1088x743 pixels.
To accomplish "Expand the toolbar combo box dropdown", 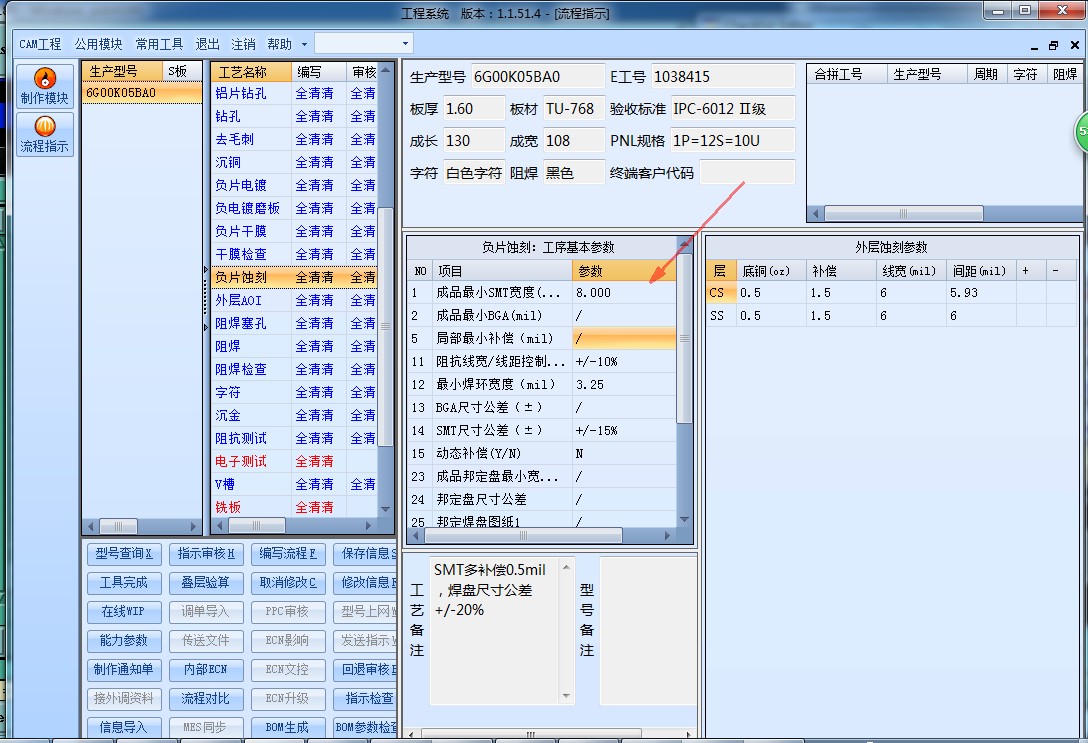I will 405,44.
